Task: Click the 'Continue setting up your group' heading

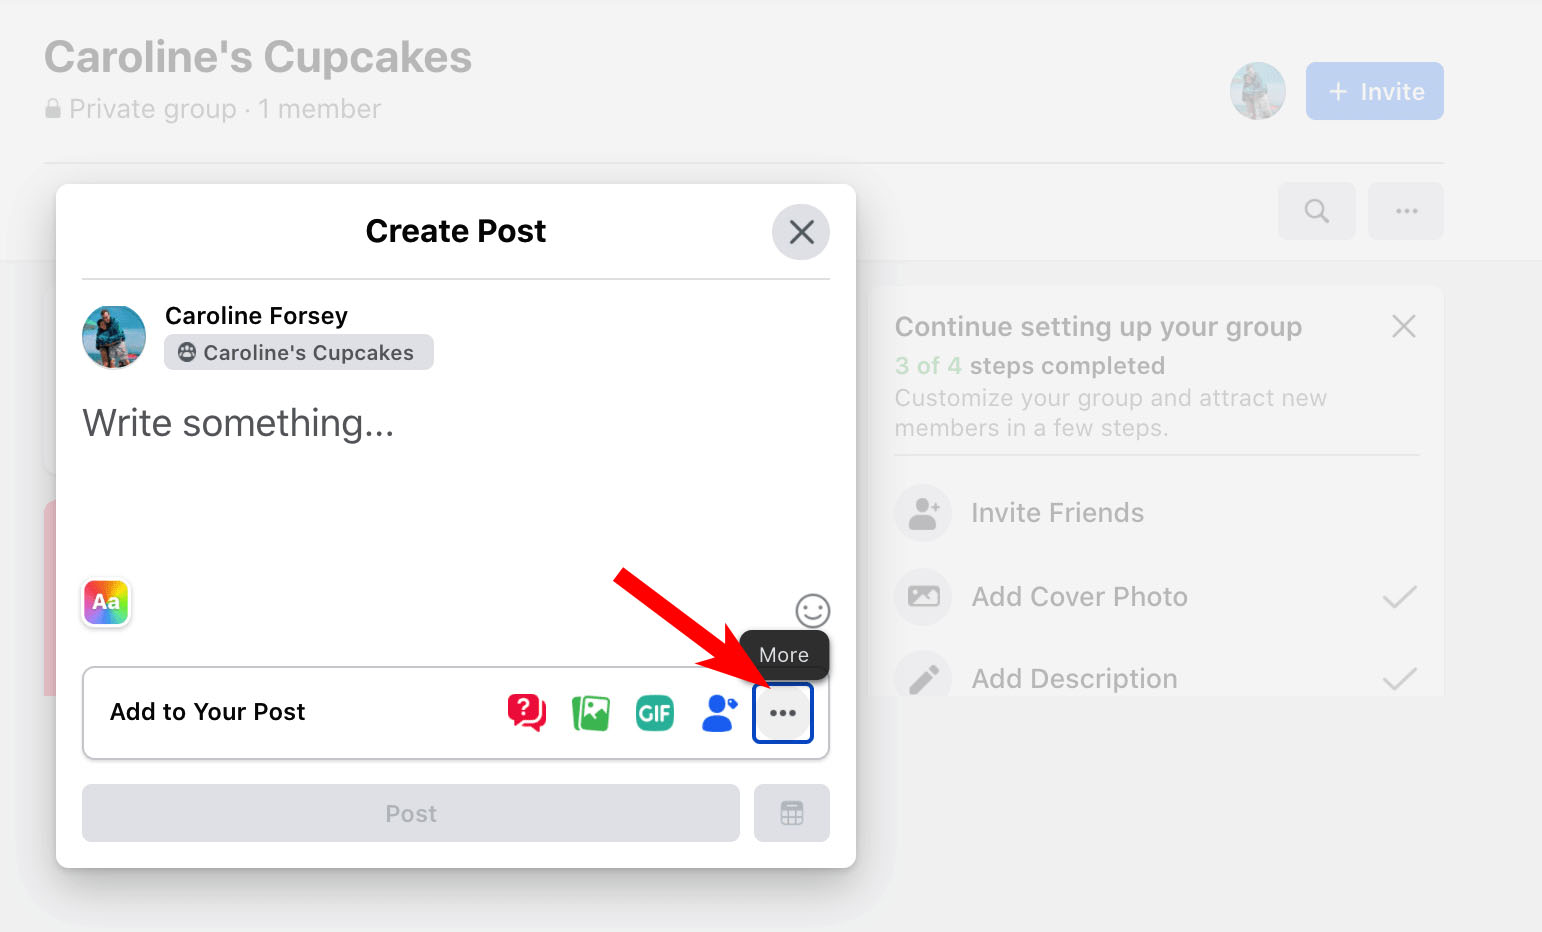Action: (x=1098, y=327)
